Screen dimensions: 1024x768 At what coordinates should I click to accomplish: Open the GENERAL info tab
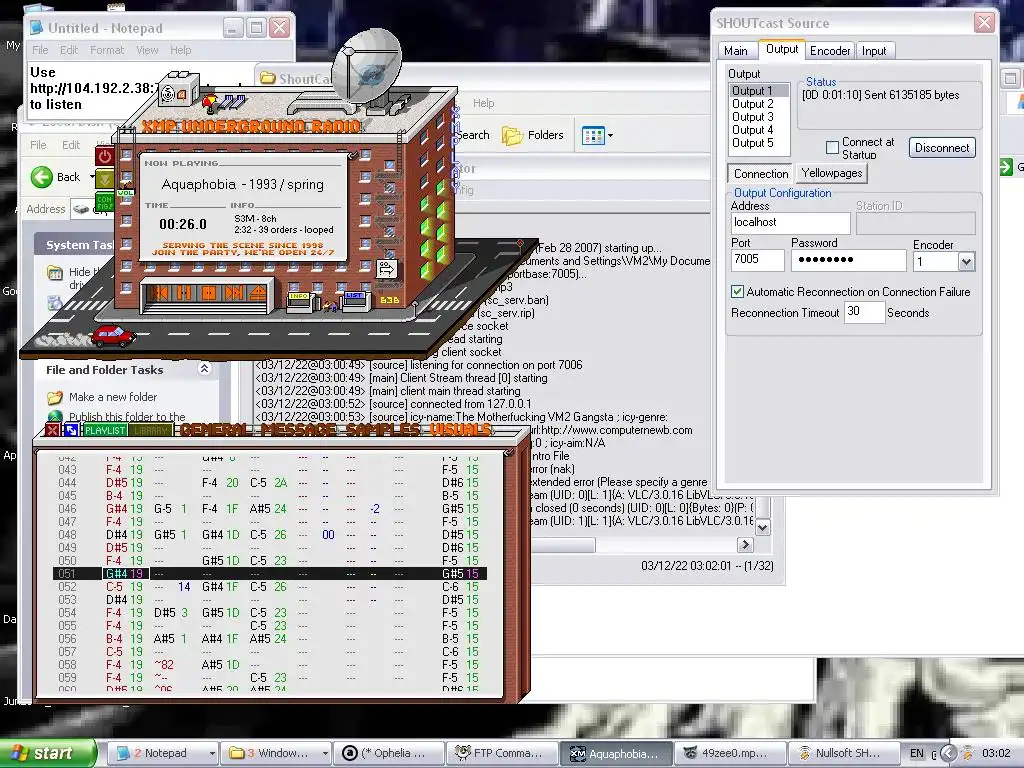(216, 430)
